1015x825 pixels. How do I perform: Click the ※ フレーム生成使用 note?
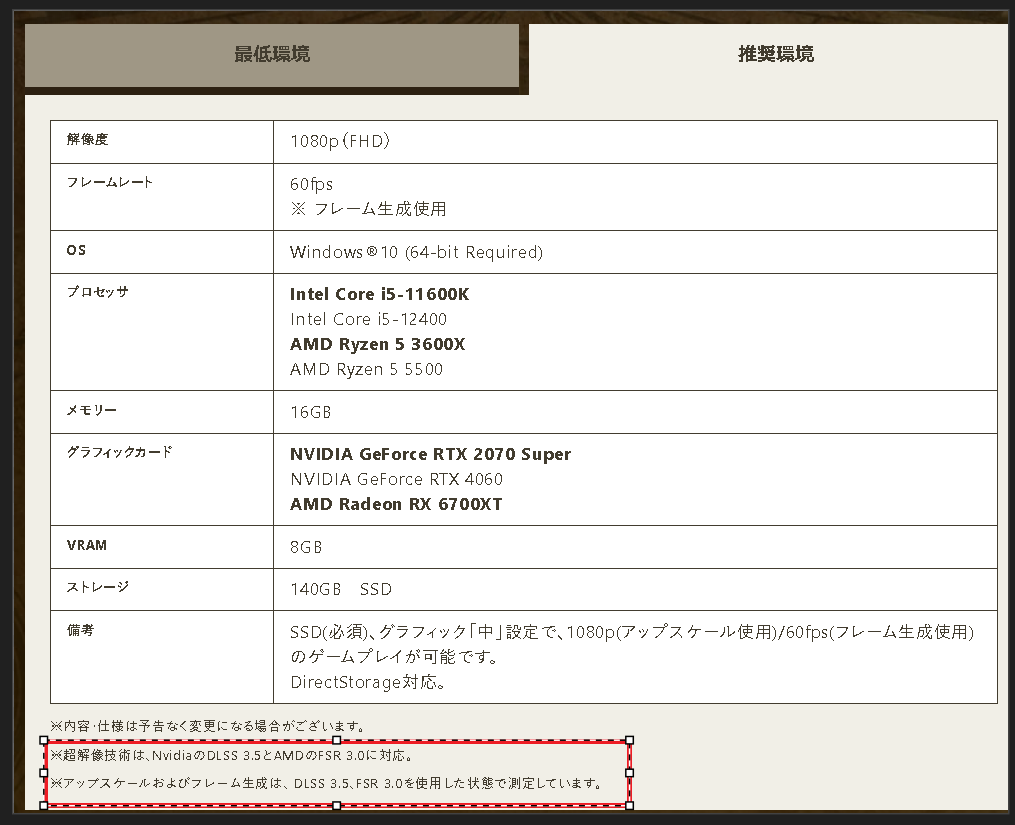pos(368,209)
